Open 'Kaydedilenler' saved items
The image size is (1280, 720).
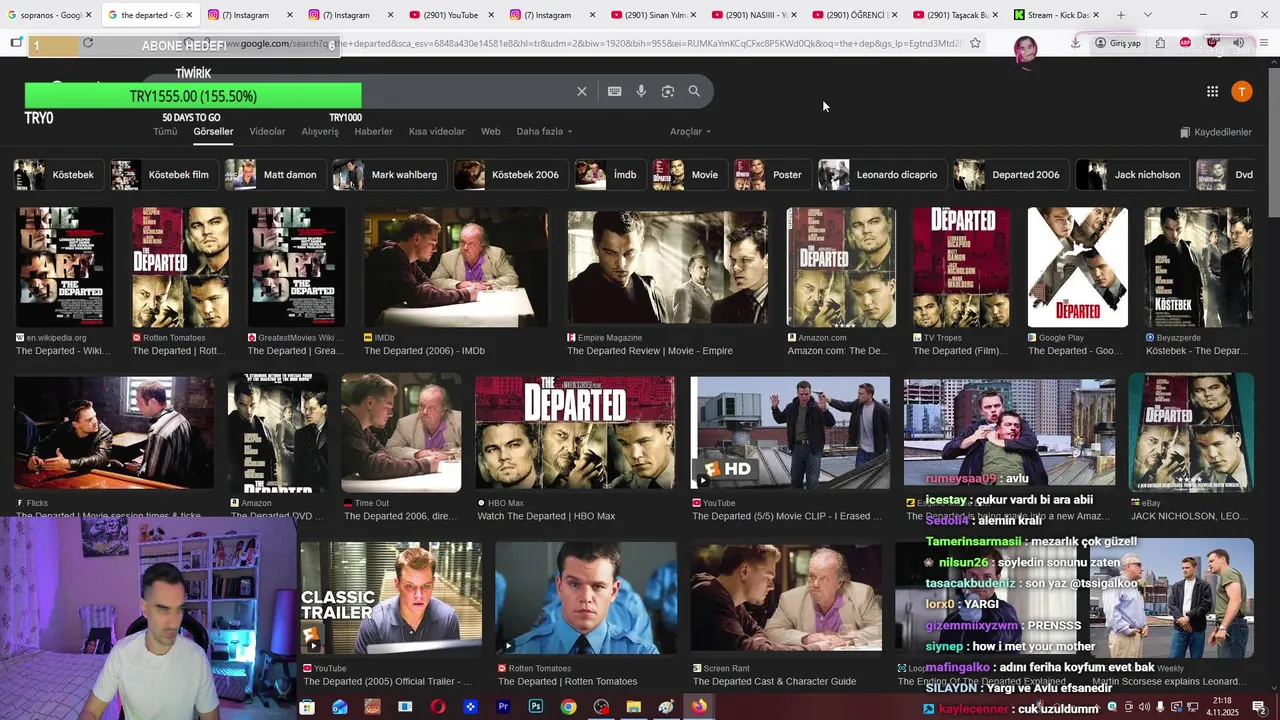(x=1216, y=132)
